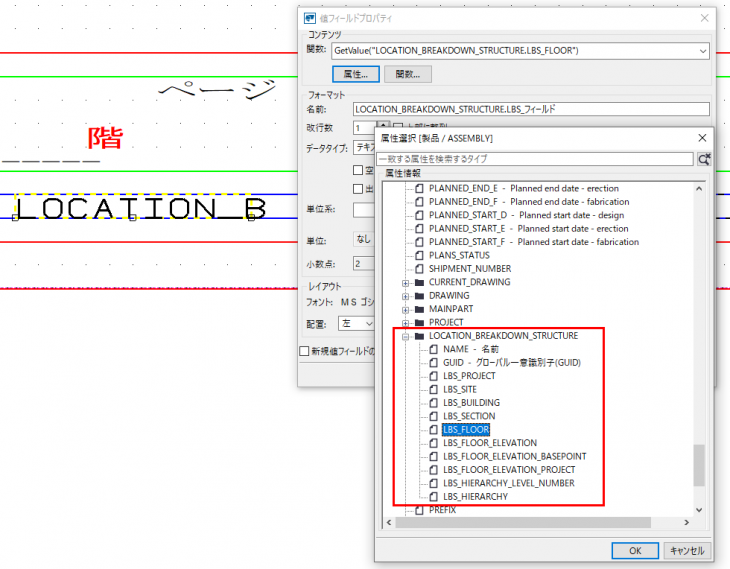Viewport: 730px width, 569px height.
Task: Close the 値フィールドプロパティ window
Action: (x=704, y=18)
